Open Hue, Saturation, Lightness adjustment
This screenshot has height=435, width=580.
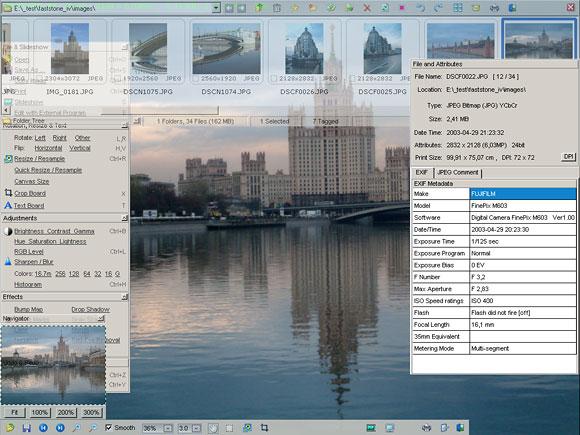50,242
